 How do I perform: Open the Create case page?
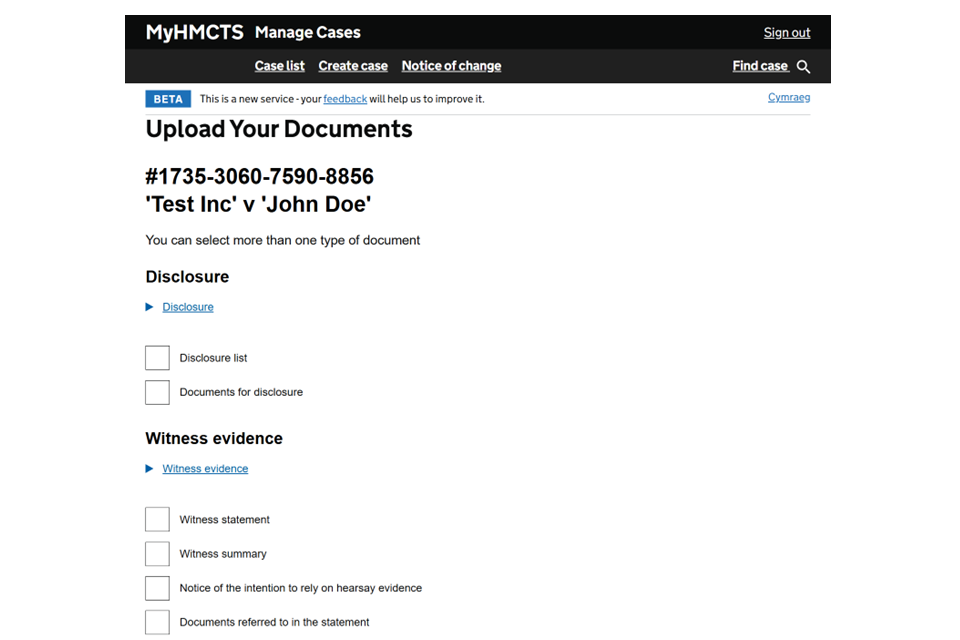click(x=353, y=66)
